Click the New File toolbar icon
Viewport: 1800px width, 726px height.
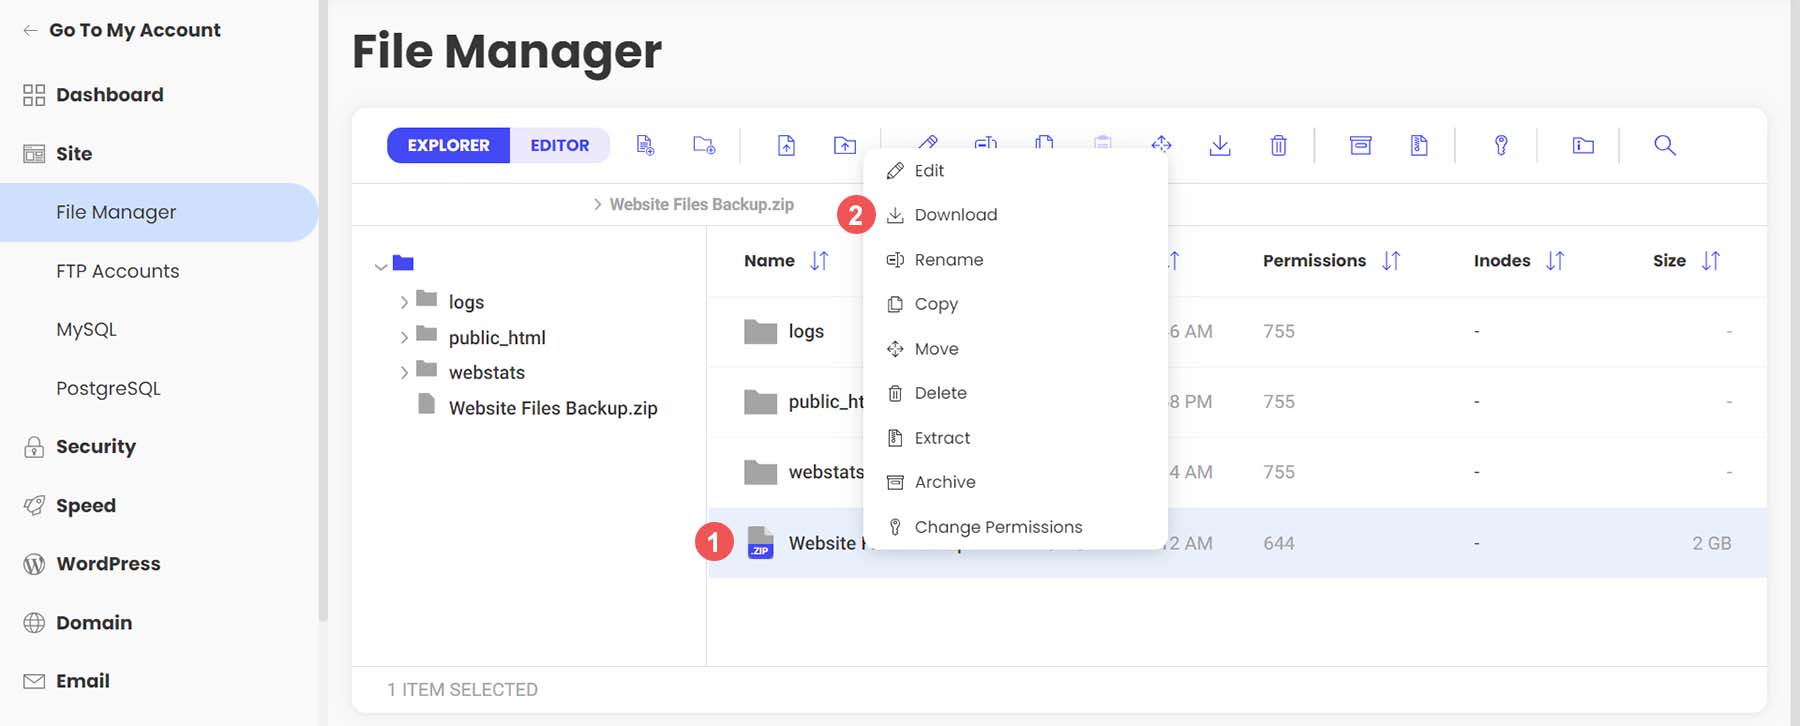click(645, 145)
